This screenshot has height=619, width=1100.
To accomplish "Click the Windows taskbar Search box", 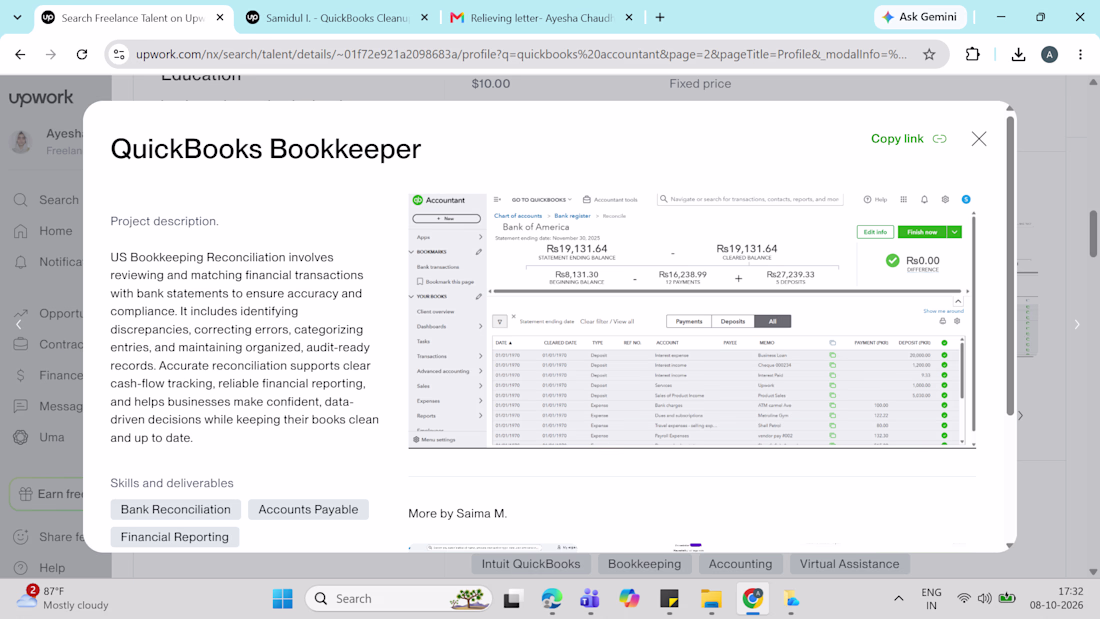I will (398, 599).
